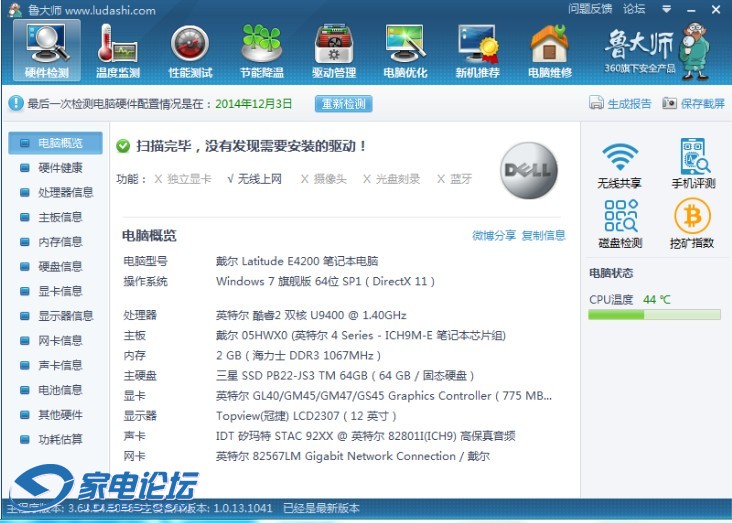Screen dimensions: 732x523
Task: Open the 手机评测 phone benchmark icon
Action: [693, 163]
